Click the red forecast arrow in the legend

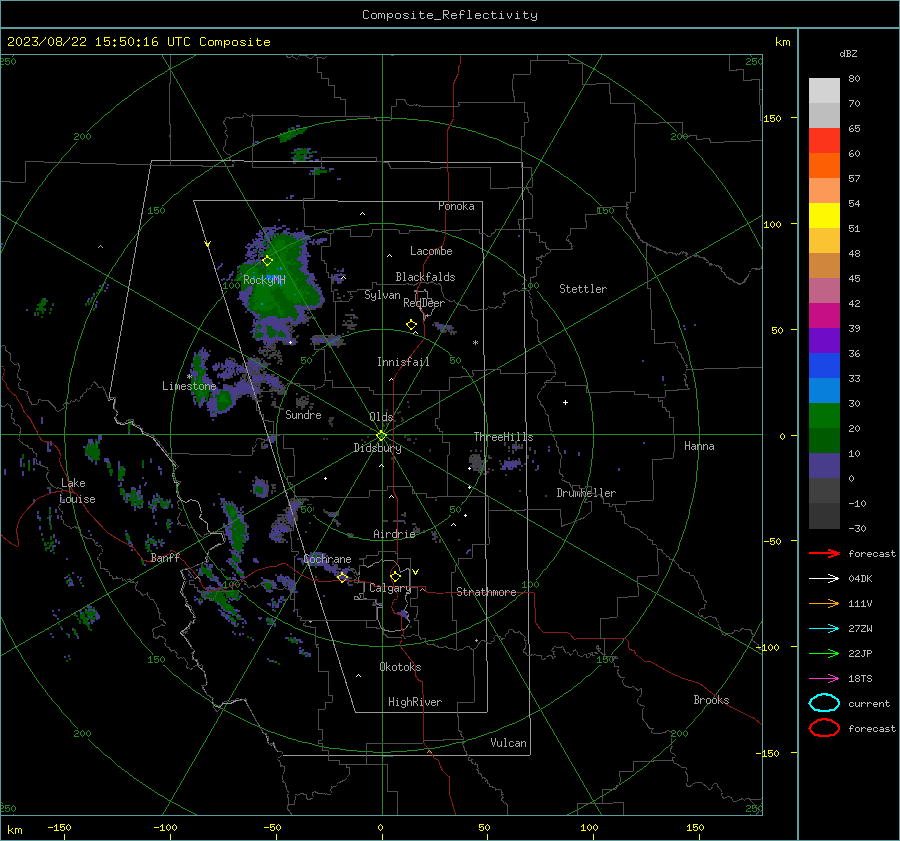coord(824,553)
